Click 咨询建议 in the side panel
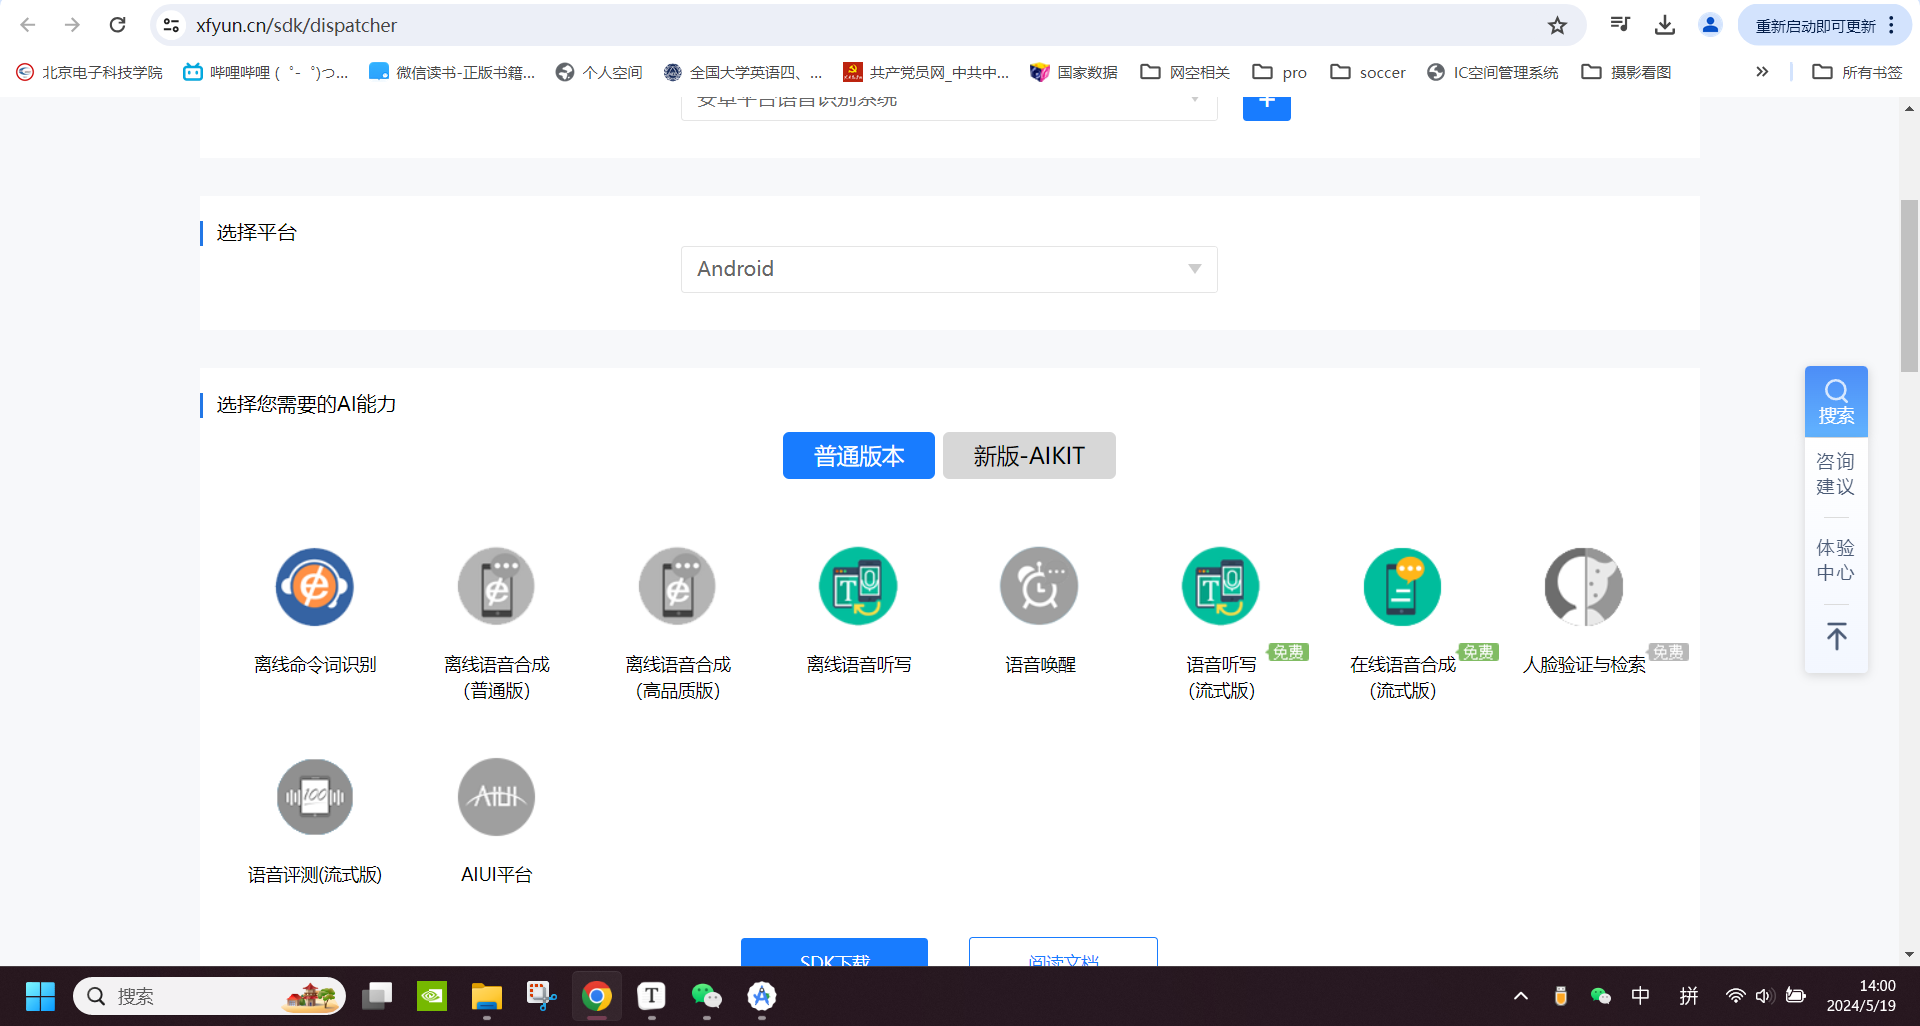The width and height of the screenshot is (1920, 1026). [1836, 474]
